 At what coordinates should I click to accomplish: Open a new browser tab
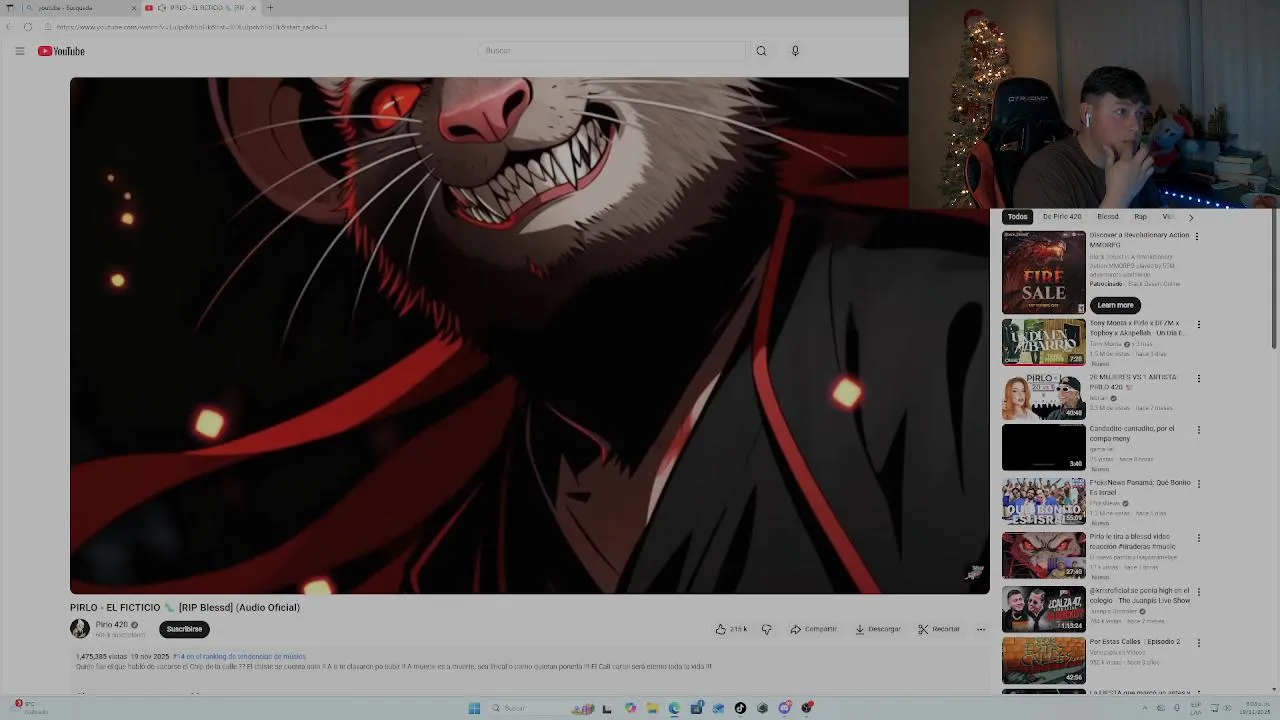269,8
